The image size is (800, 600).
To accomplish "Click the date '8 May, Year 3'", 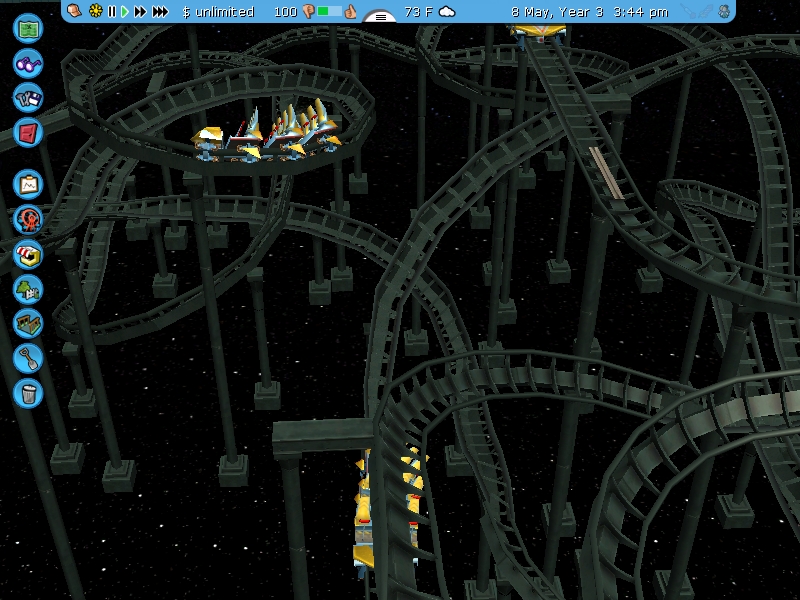I will coord(557,12).
